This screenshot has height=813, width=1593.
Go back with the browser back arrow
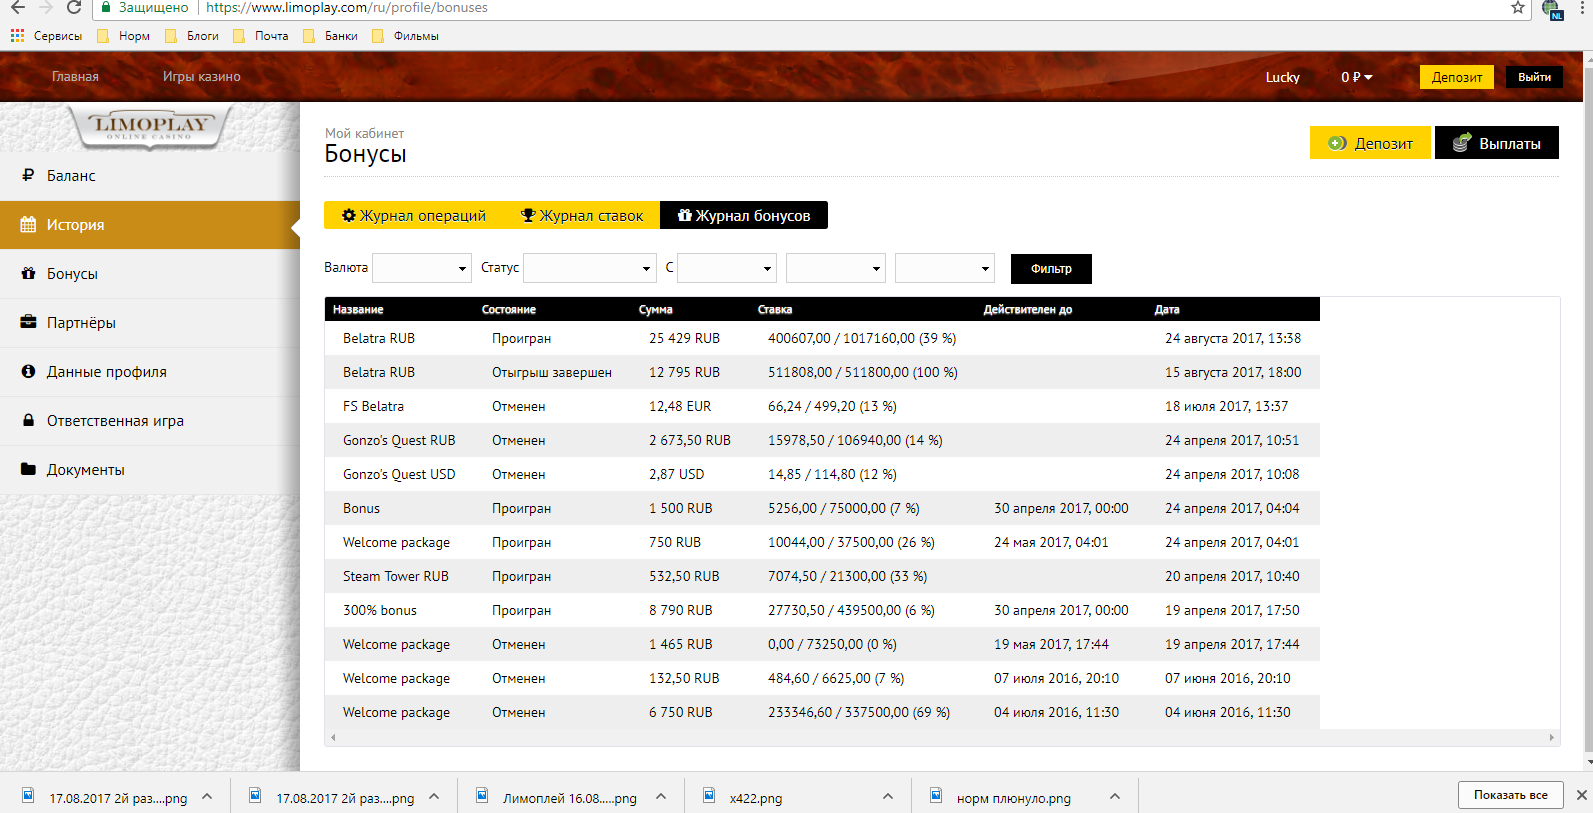(18, 7)
